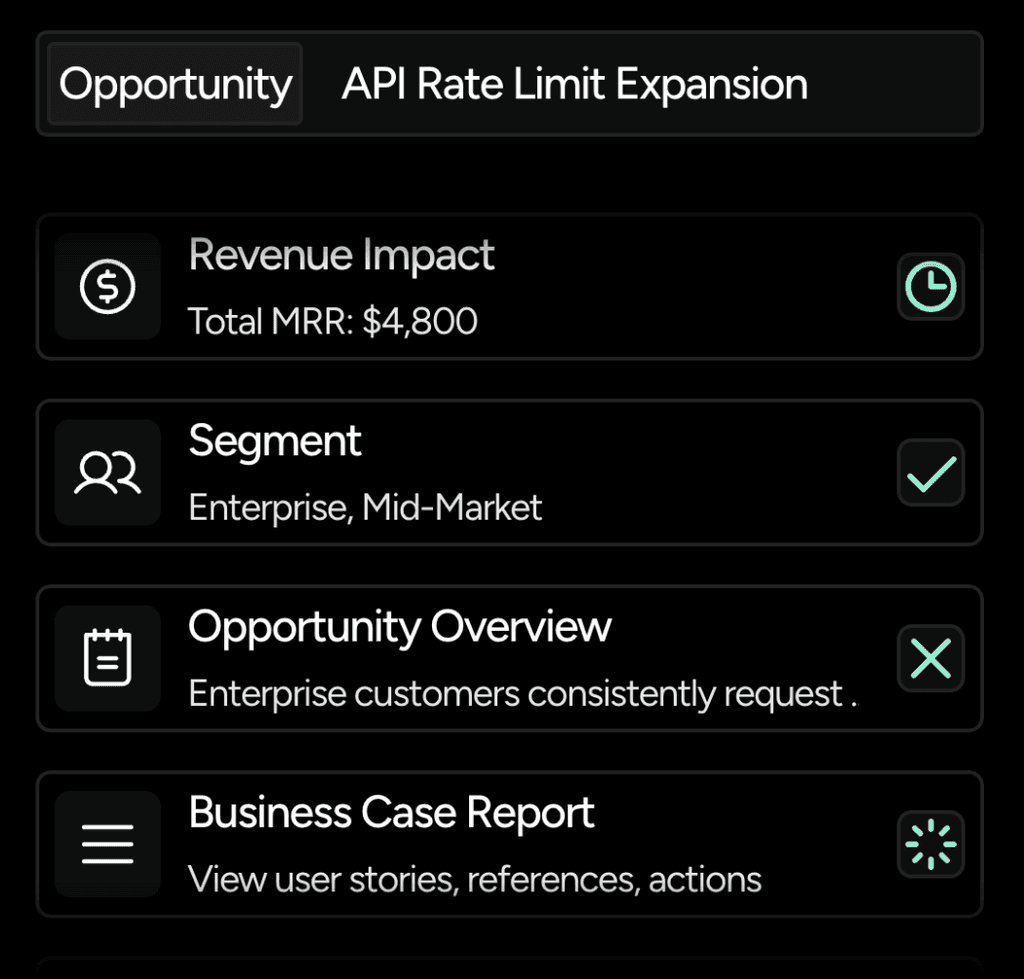Click the dollar sign Revenue Impact icon
The width and height of the screenshot is (1024, 979).
point(108,286)
